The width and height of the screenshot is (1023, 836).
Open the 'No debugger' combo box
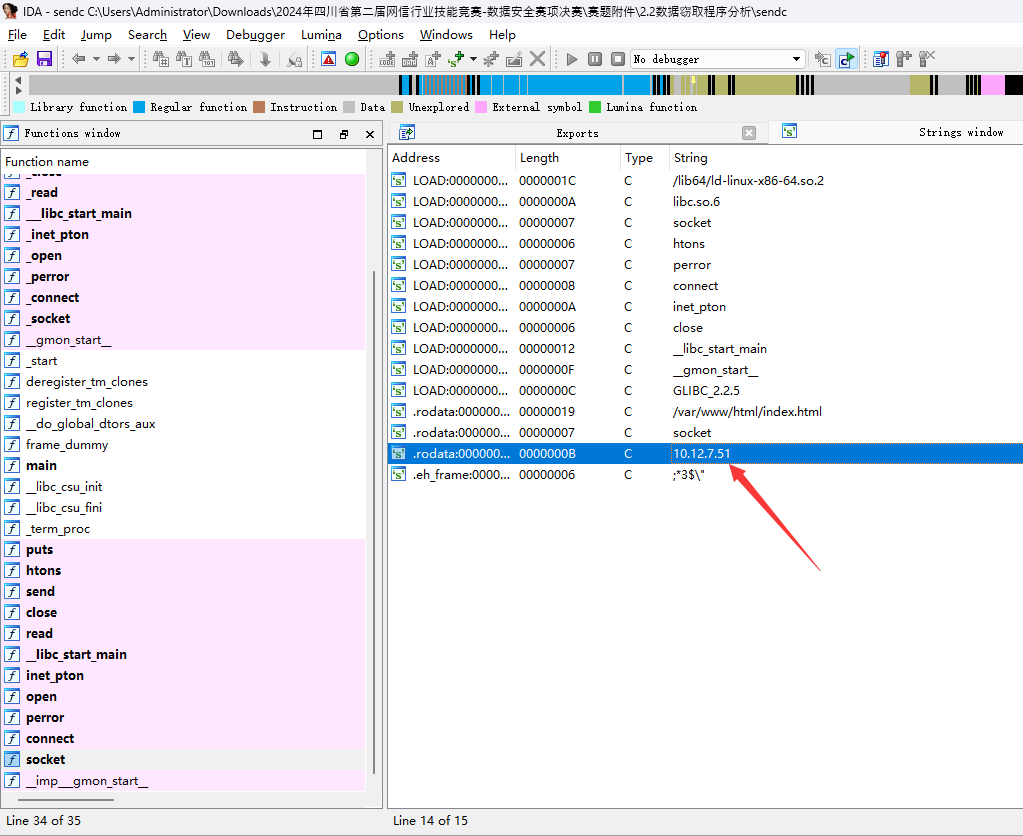[718, 59]
